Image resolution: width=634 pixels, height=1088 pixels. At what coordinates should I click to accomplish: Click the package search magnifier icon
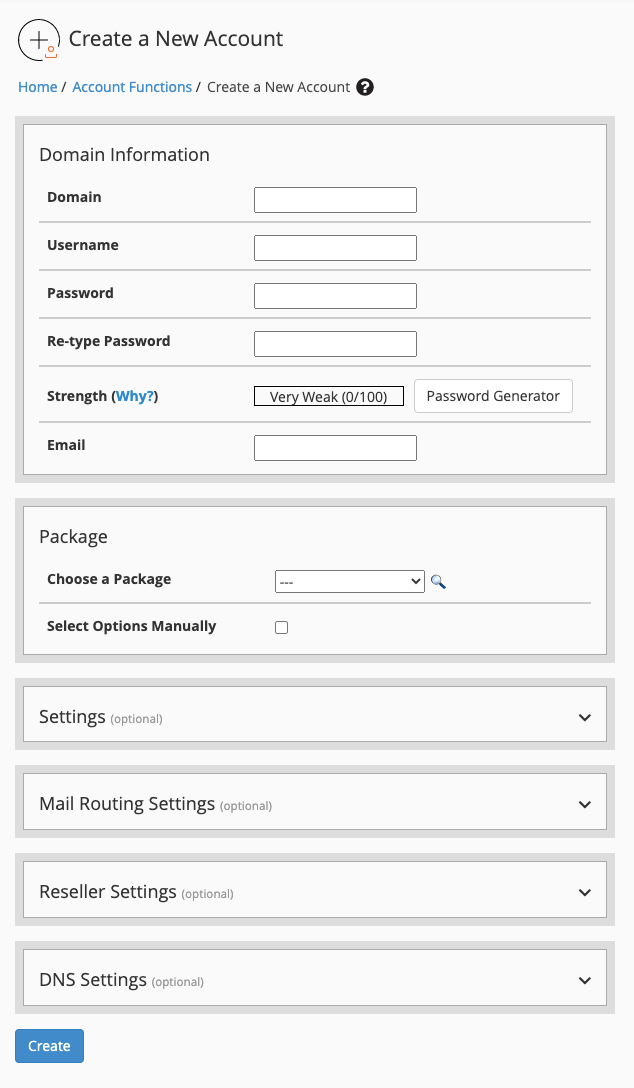438,581
